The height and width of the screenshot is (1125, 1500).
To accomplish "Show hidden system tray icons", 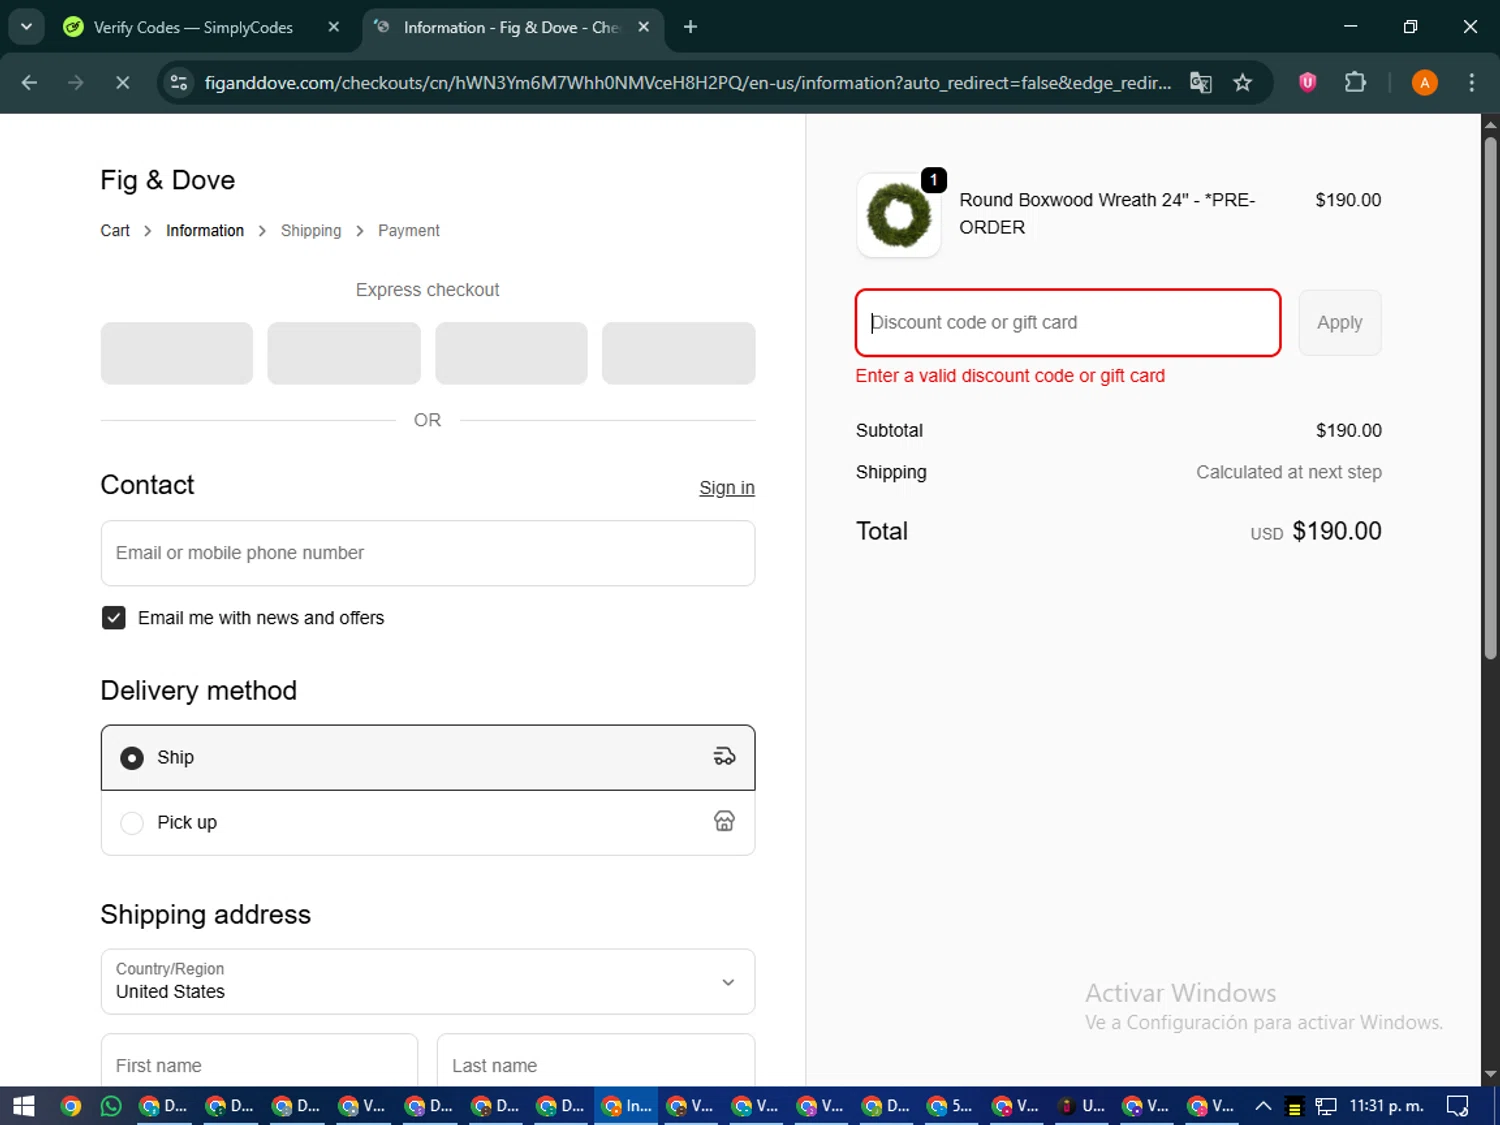I will 1263,1106.
